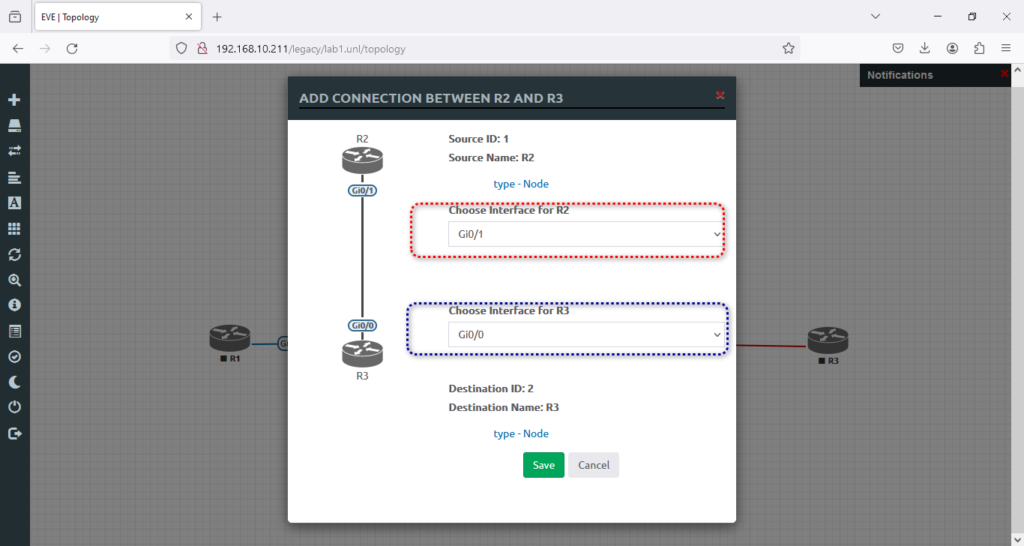Open the Zoom magnifier sidebar icon
Viewport: 1024px width, 546px height.
[x=14, y=280]
